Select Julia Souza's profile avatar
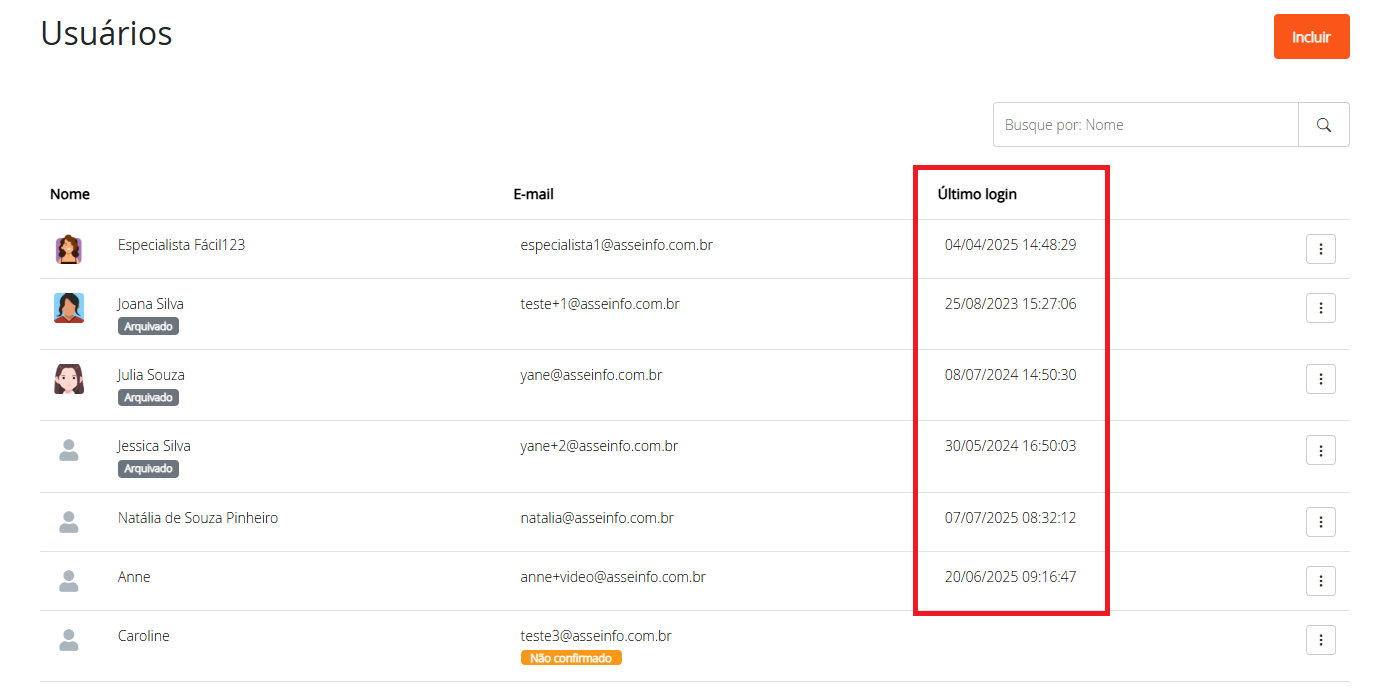 click(x=69, y=379)
